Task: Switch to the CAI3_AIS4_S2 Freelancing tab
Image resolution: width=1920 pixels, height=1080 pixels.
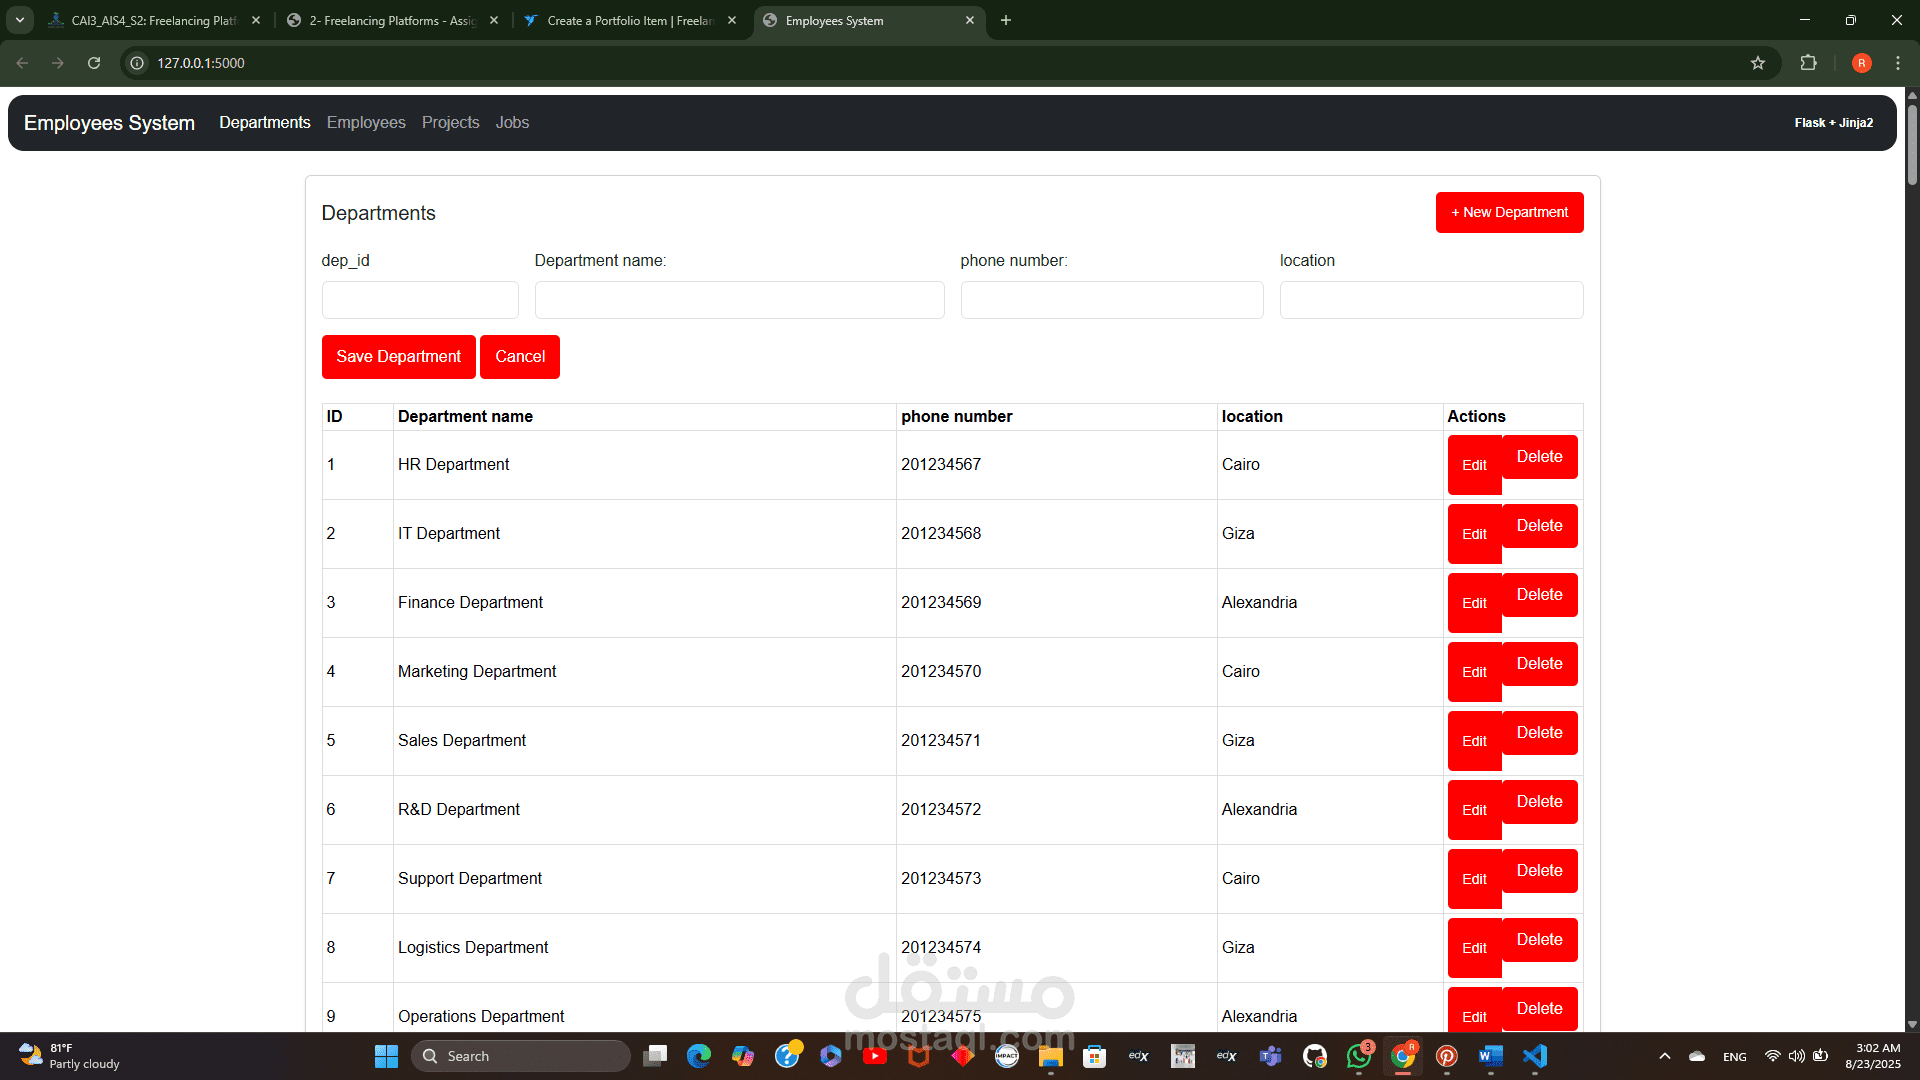Action: point(154,20)
